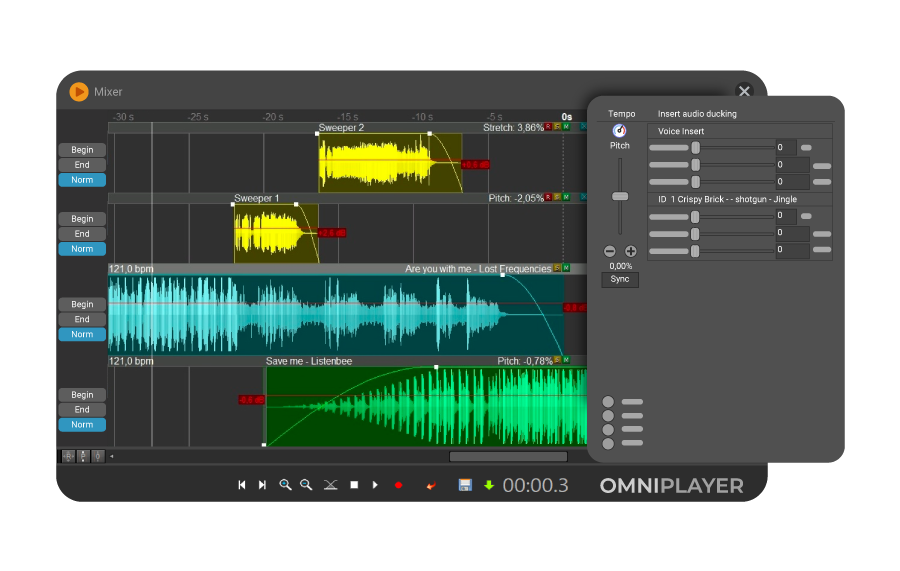Screen dimensions: 900x571
Task: Click the -15 s mark on ruler
Action: point(347,117)
